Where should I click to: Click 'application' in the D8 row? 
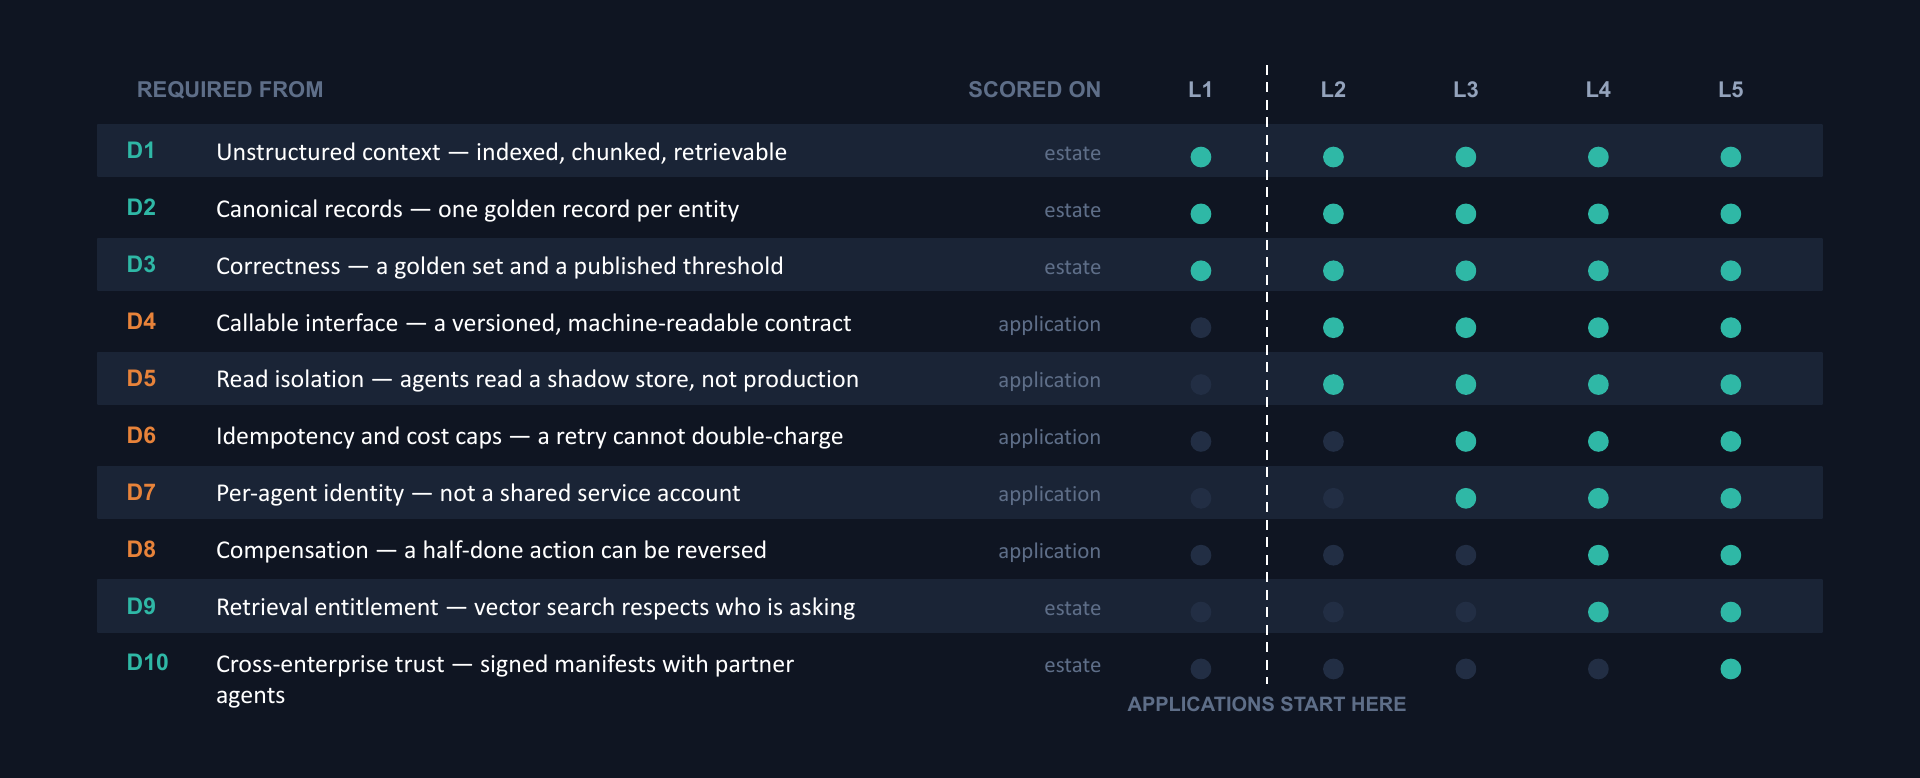[1049, 551]
